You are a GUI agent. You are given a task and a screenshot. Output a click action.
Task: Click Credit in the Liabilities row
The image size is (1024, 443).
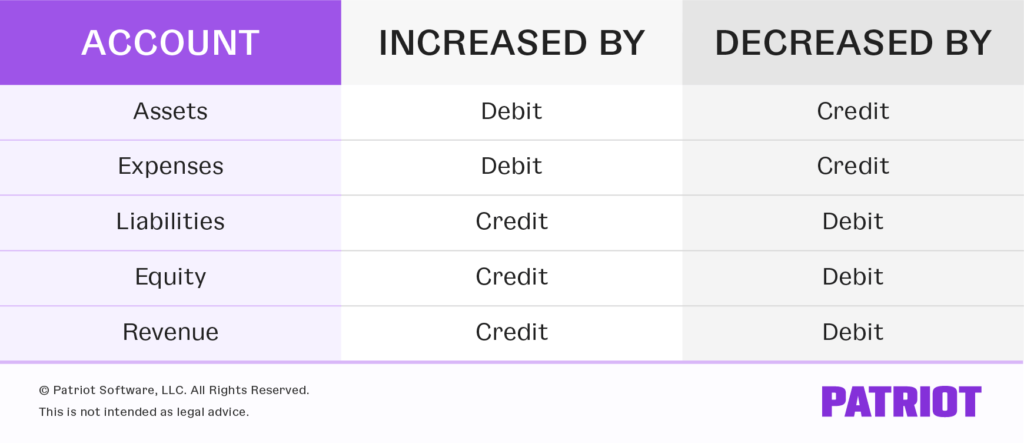pyautogui.click(x=511, y=221)
